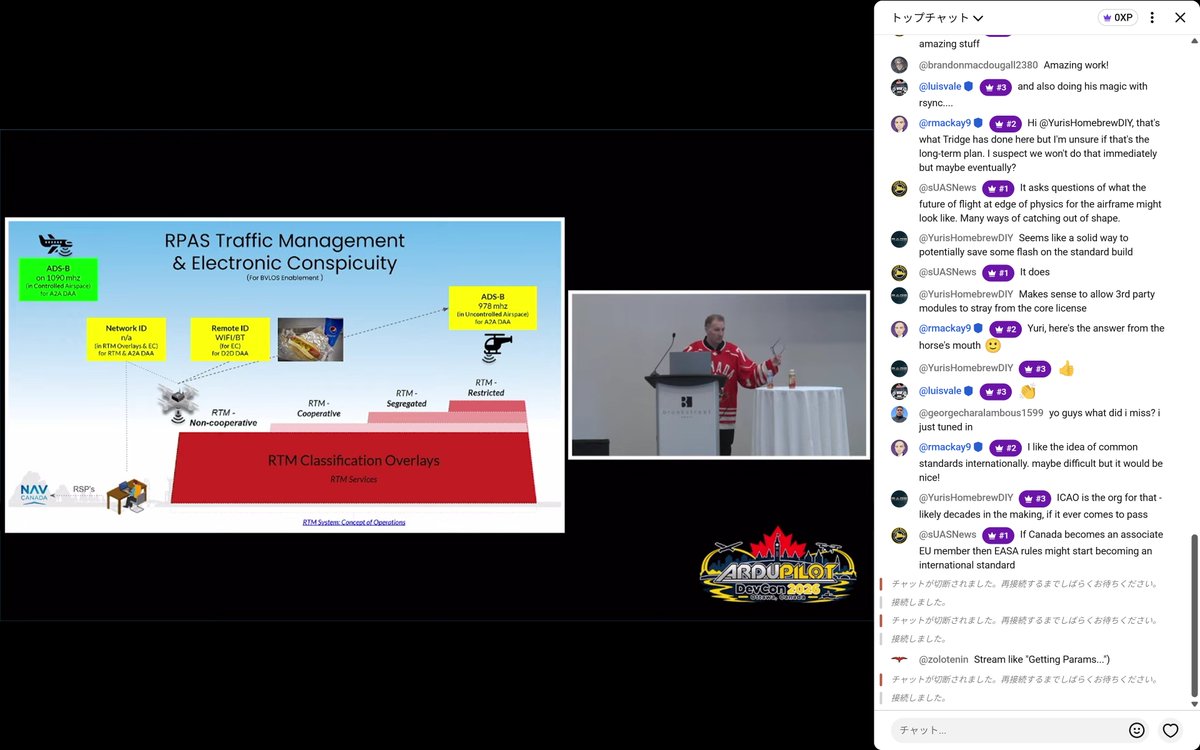Click the chat scrollbar down arrow
Viewport: 1200px width, 750px height.
[x=1193, y=705]
